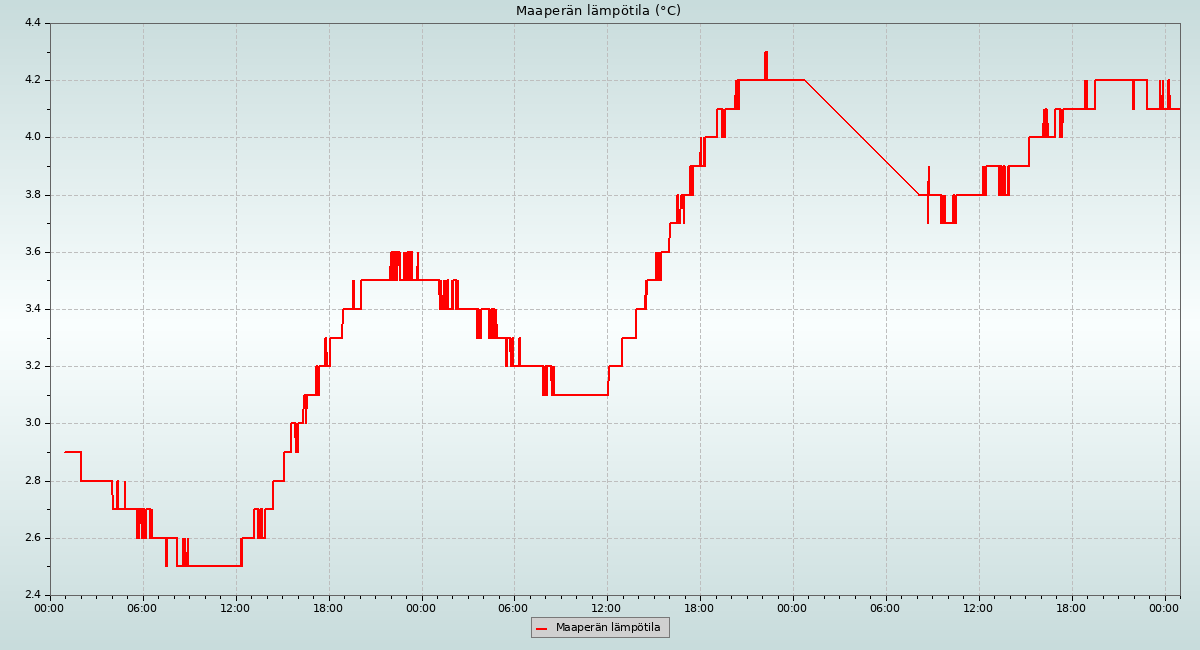Viewport: 1200px width, 650px height.
Task: Click the rightmost 00:00 x-axis label
Action: click(x=1165, y=607)
